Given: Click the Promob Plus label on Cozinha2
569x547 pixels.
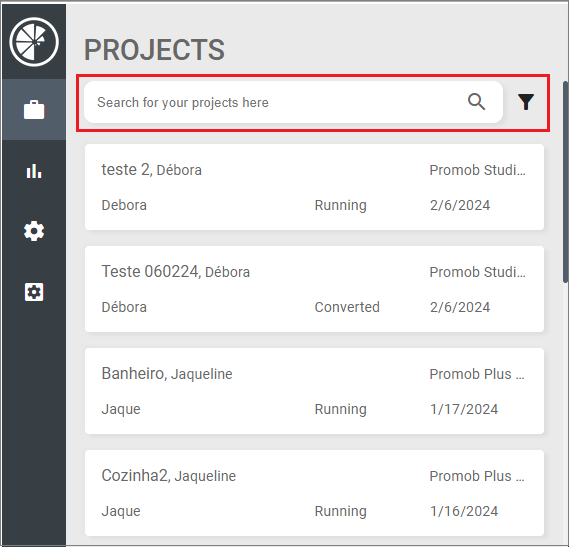Looking at the screenshot, I should click(477, 476).
